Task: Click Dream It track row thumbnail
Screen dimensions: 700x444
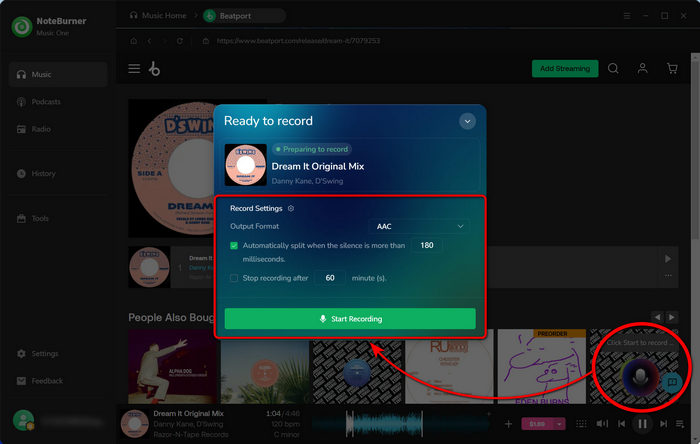Action: tap(149, 267)
